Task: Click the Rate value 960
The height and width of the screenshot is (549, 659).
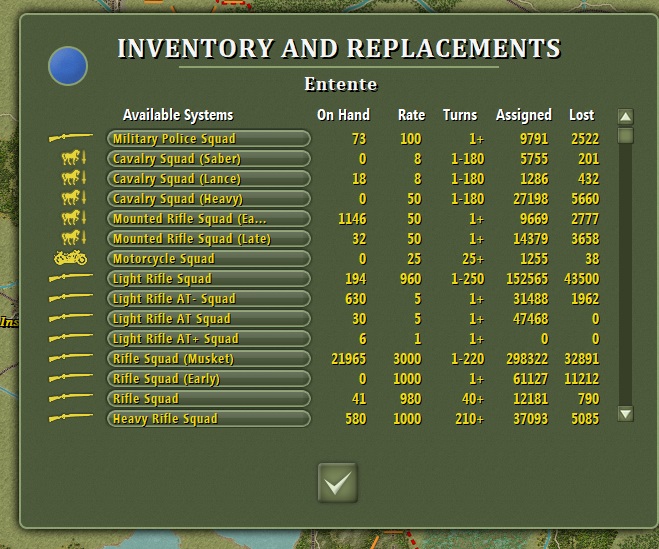Action: pos(411,279)
